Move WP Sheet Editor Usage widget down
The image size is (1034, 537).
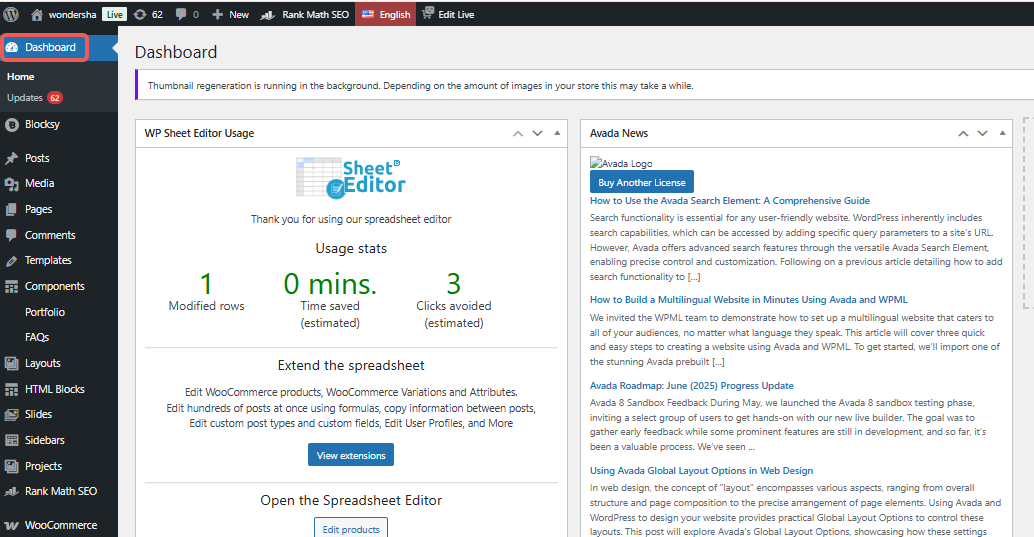(x=537, y=133)
